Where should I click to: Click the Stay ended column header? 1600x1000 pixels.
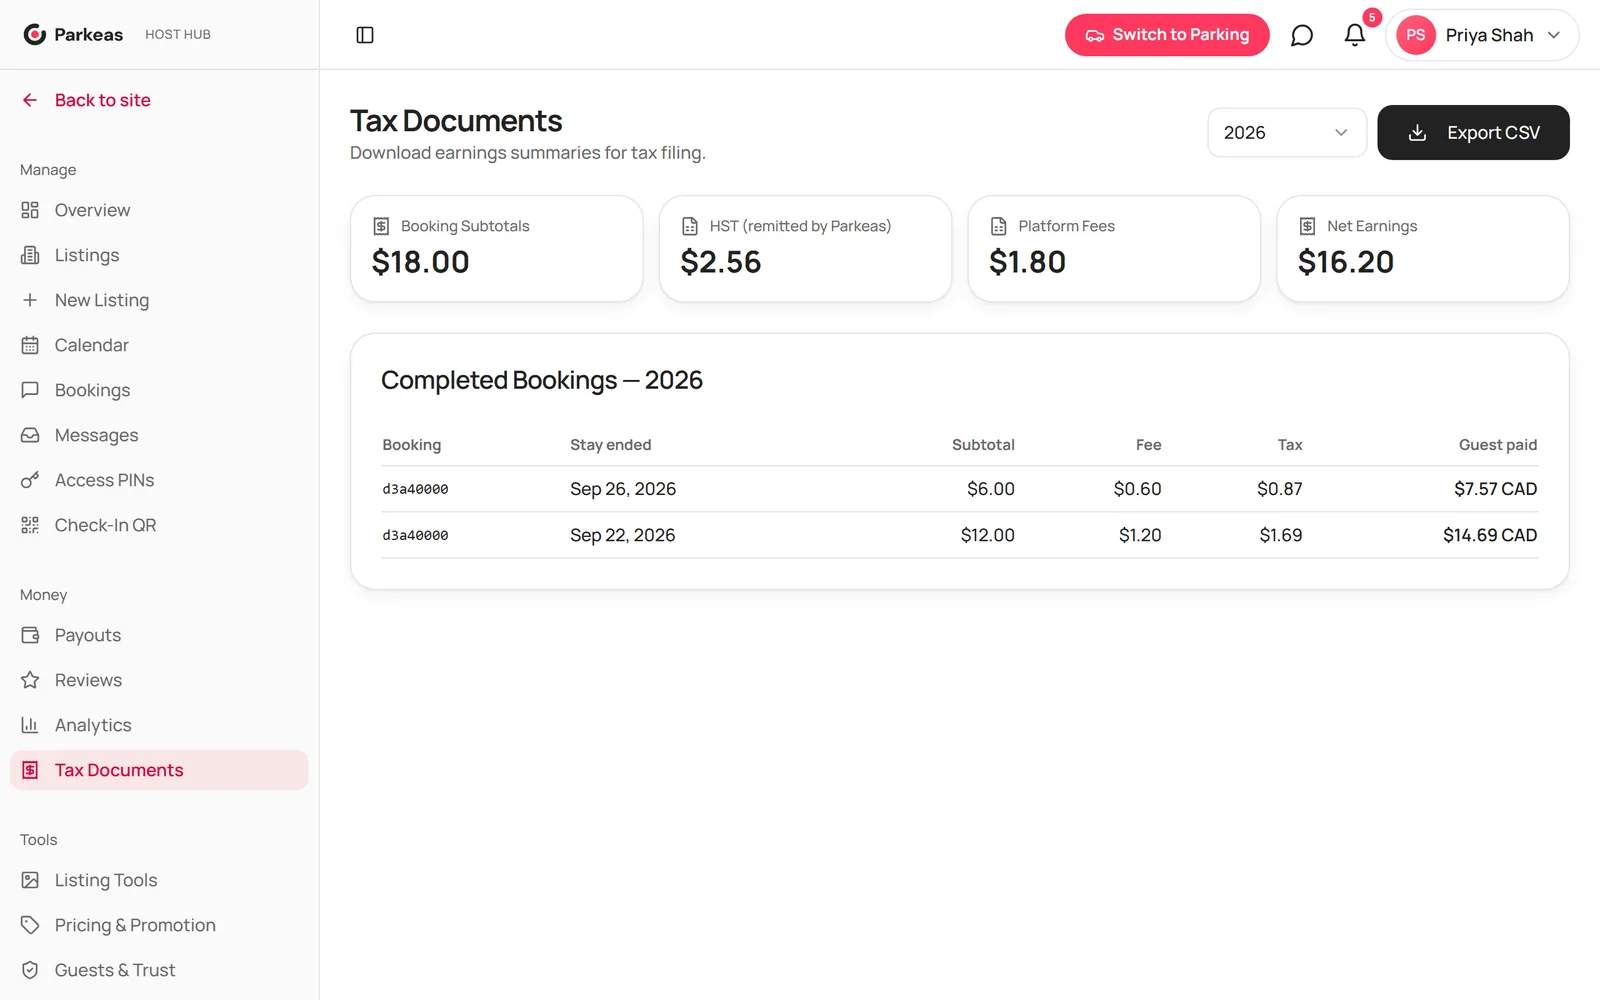[x=611, y=445]
